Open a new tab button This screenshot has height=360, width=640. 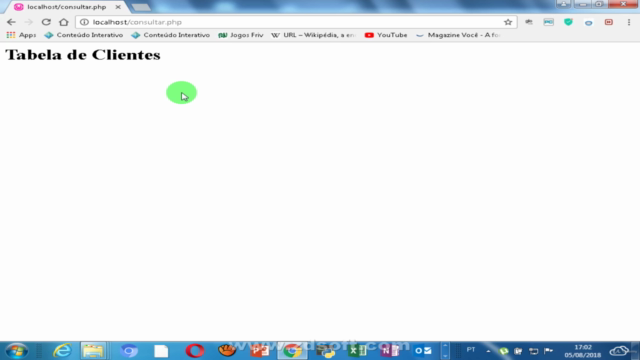click(x=141, y=7)
